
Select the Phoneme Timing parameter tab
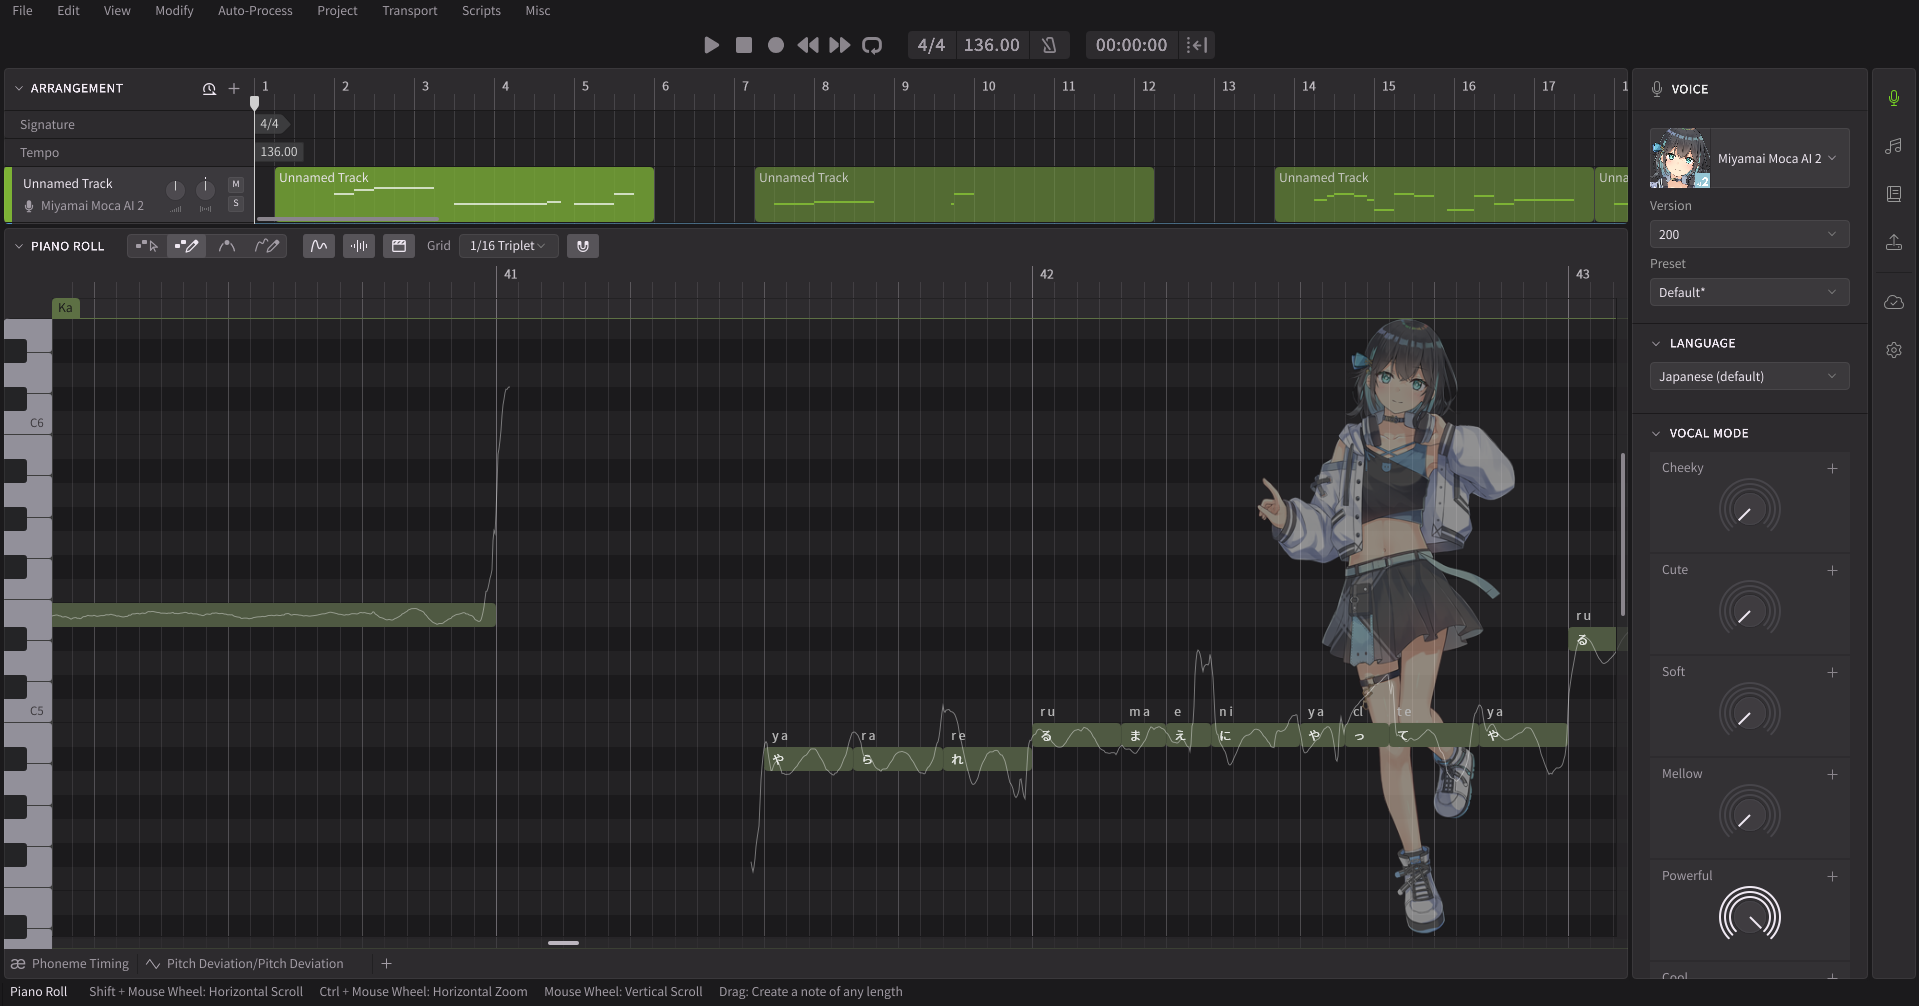point(70,964)
